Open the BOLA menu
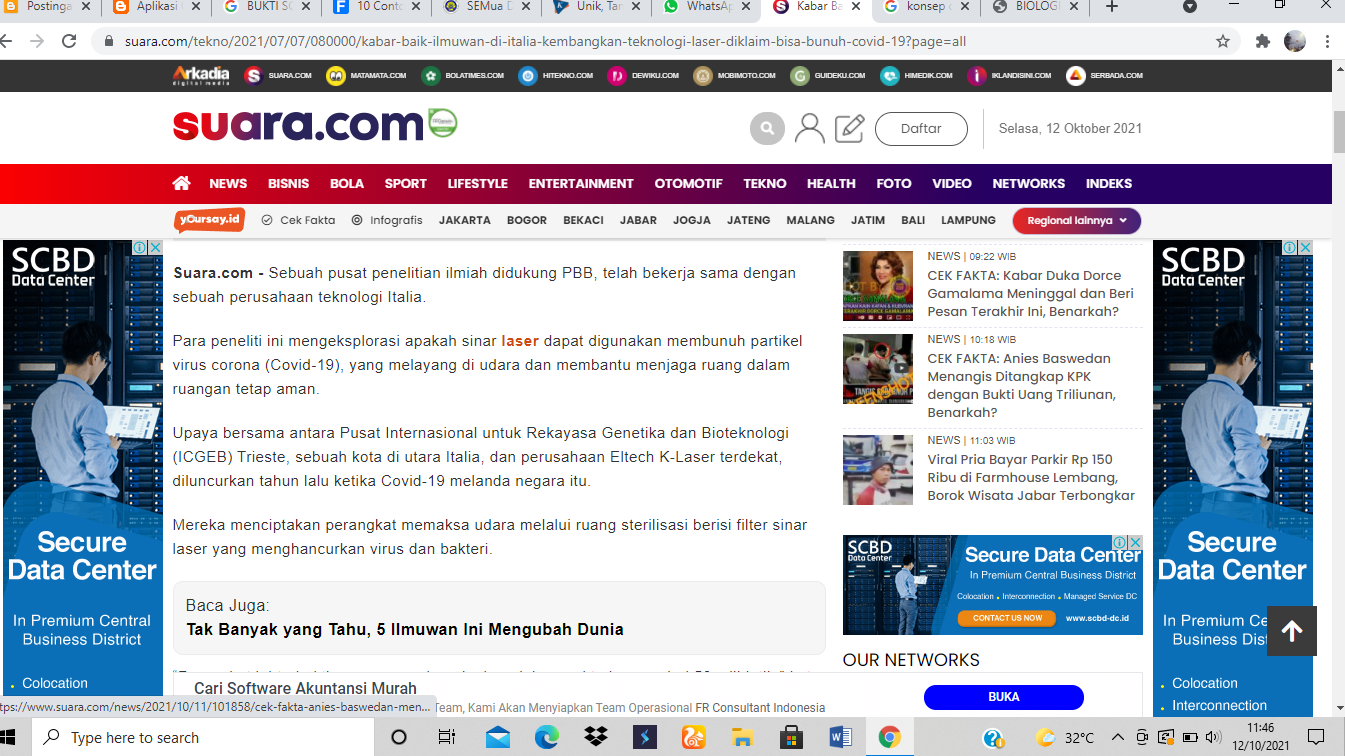Image resolution: width=1345 pixels, height=756 pixels. (347, 184)
